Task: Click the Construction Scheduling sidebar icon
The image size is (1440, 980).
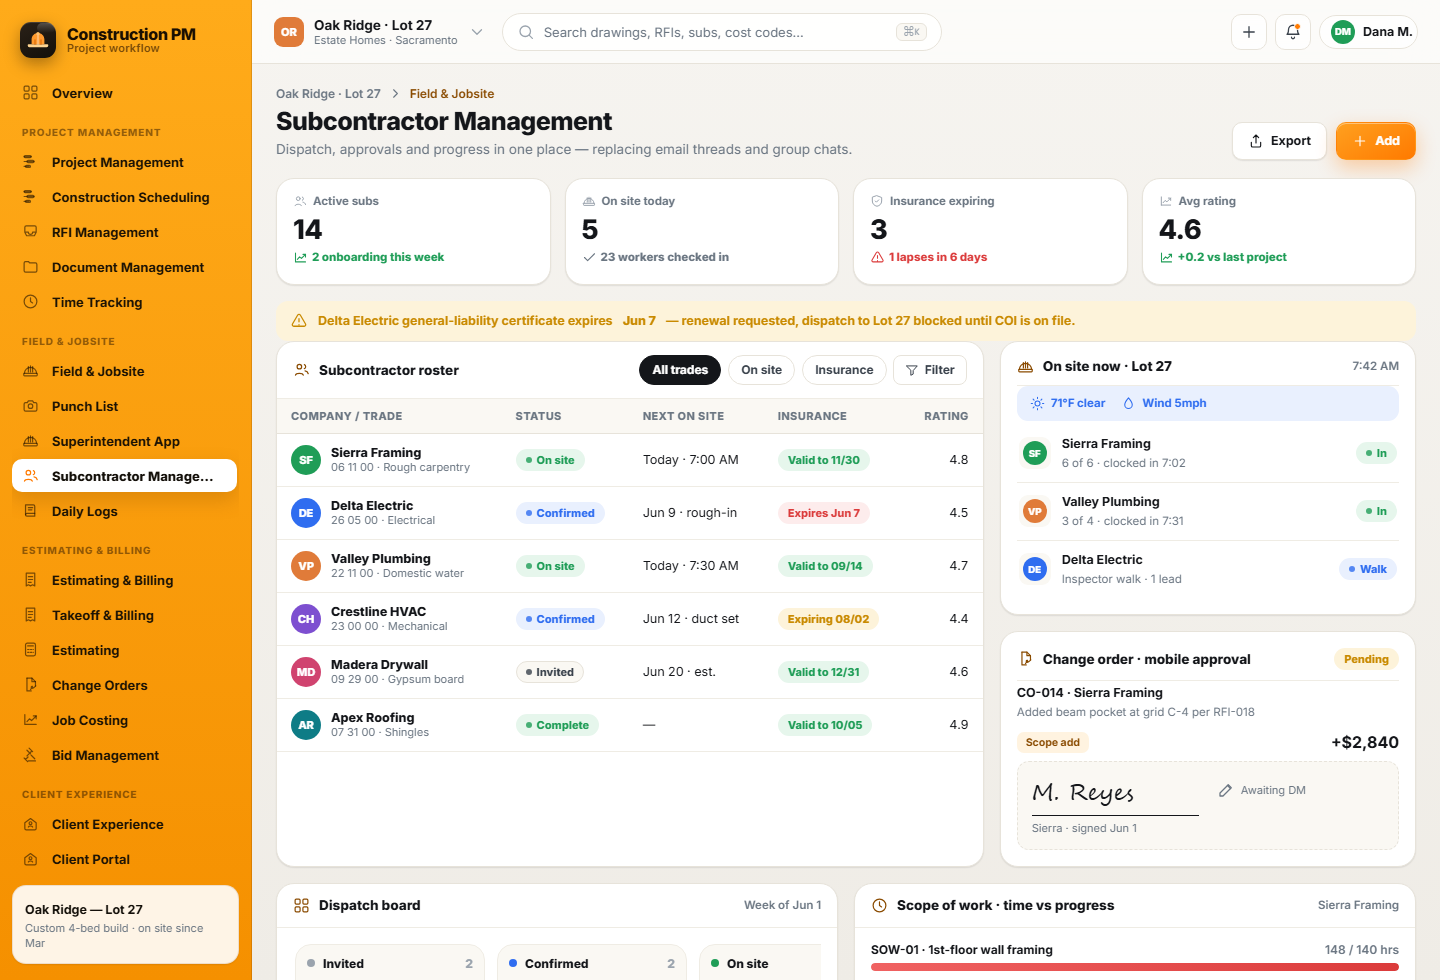Action: tap(30, 197)
